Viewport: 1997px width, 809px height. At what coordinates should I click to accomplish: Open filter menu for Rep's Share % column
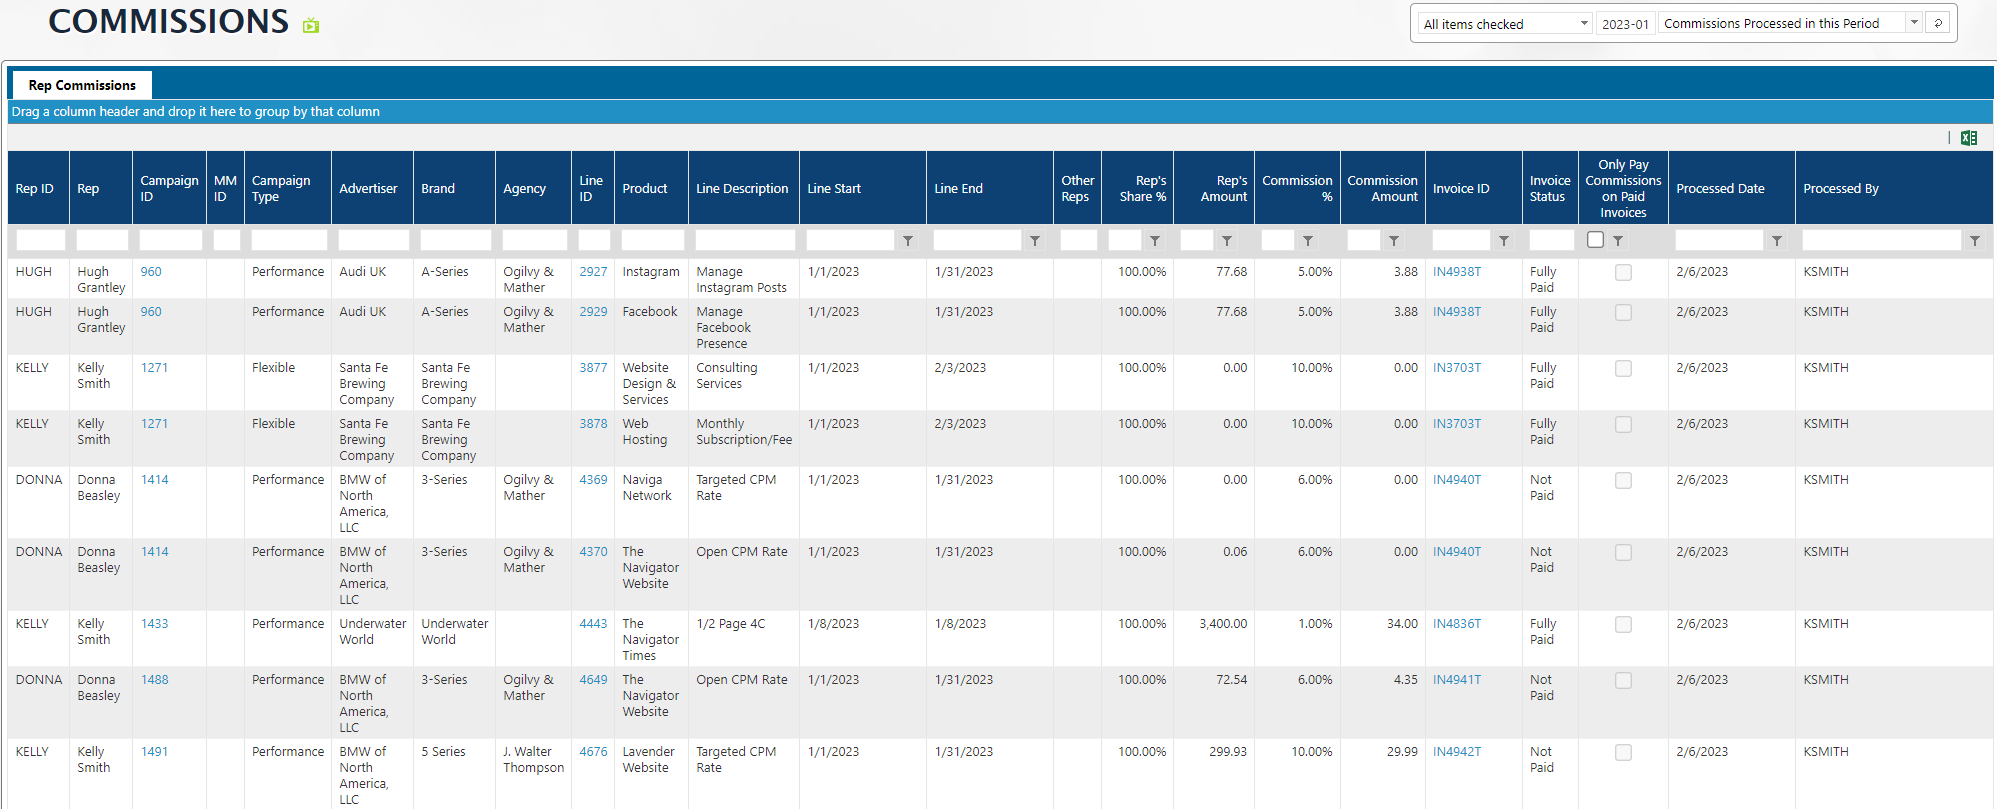(1155, 241)
